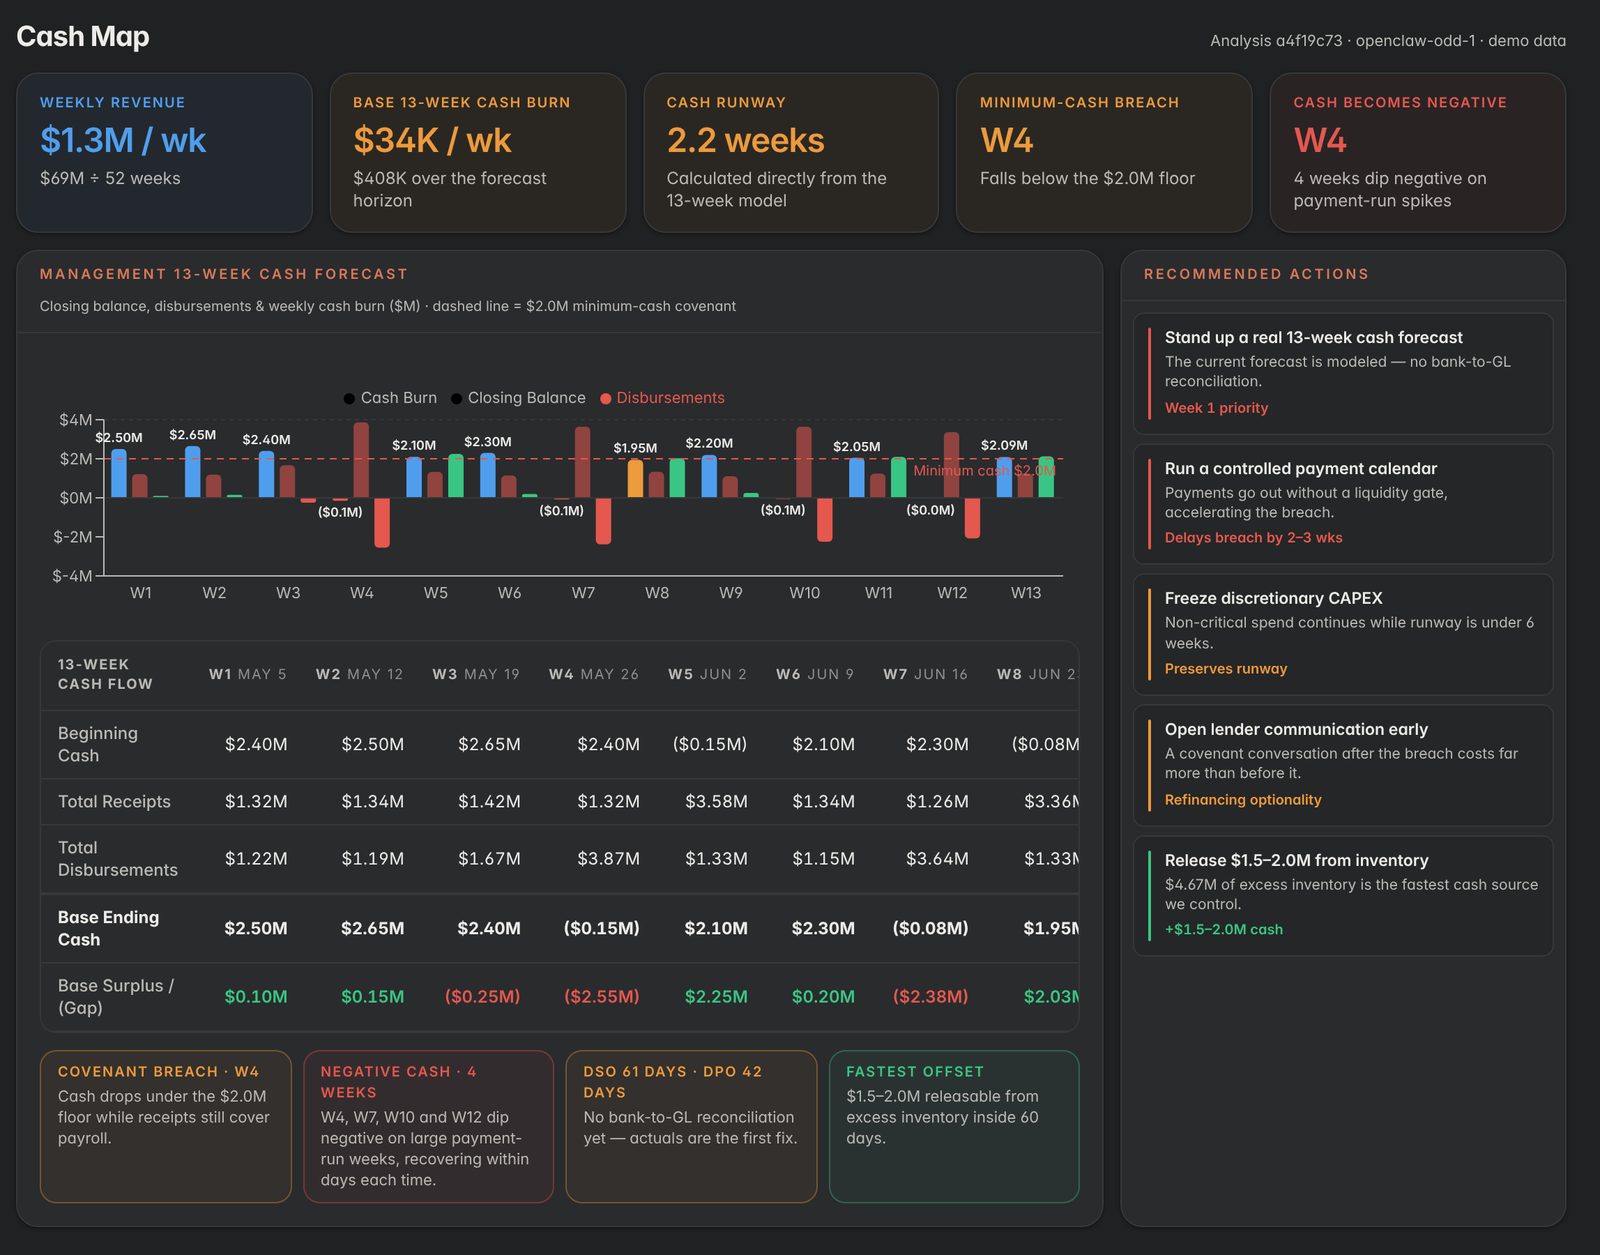Image resolution: width=1600 pixels, height=1255 pixels.
Task: Click the Total Receipts row label
Action: (114, 802)
